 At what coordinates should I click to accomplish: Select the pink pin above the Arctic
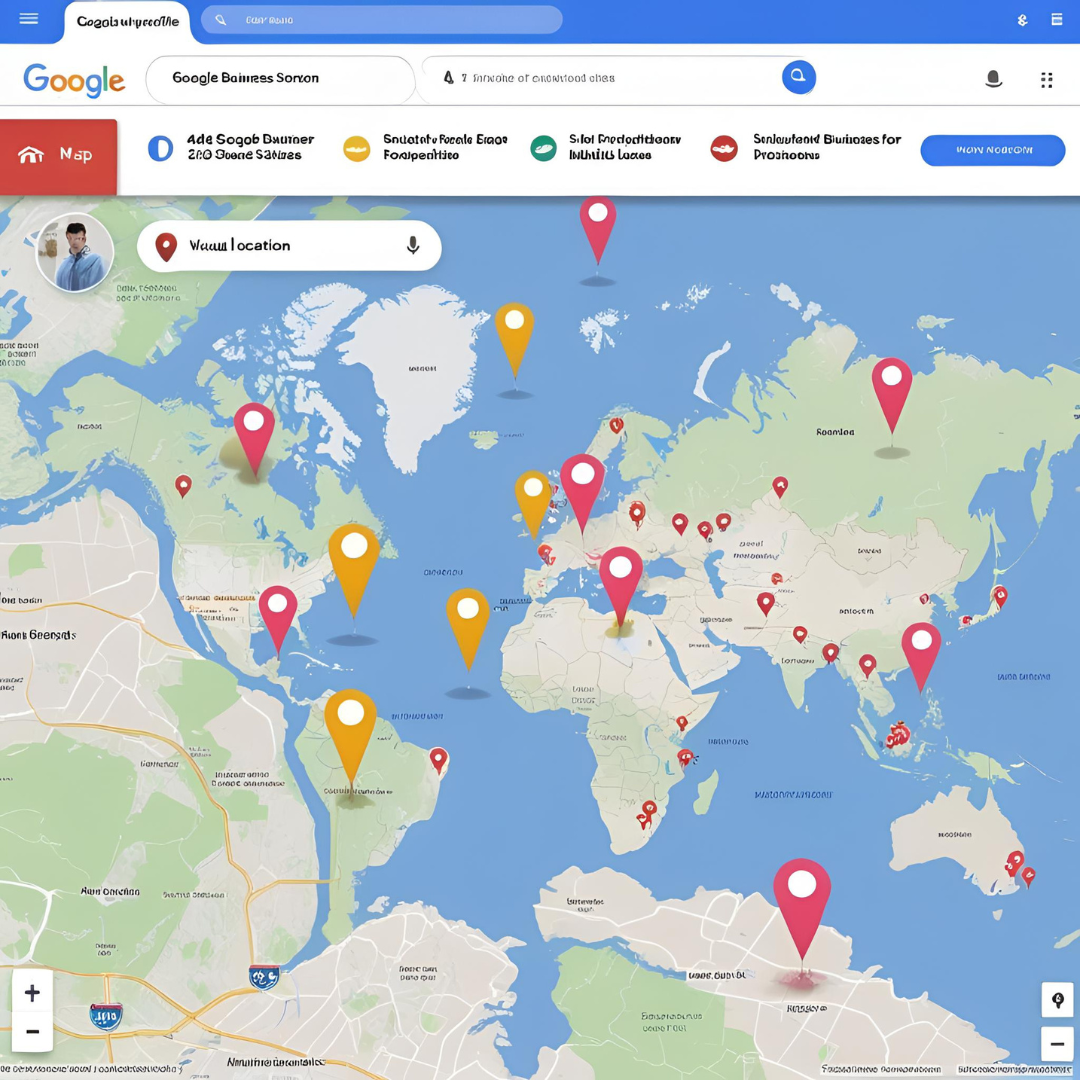pyautogui.click(x=598, y=230)
